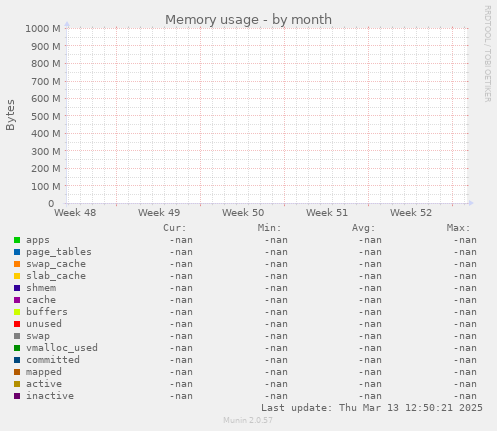Click the 'Week 50' axis label

[243, 213]
